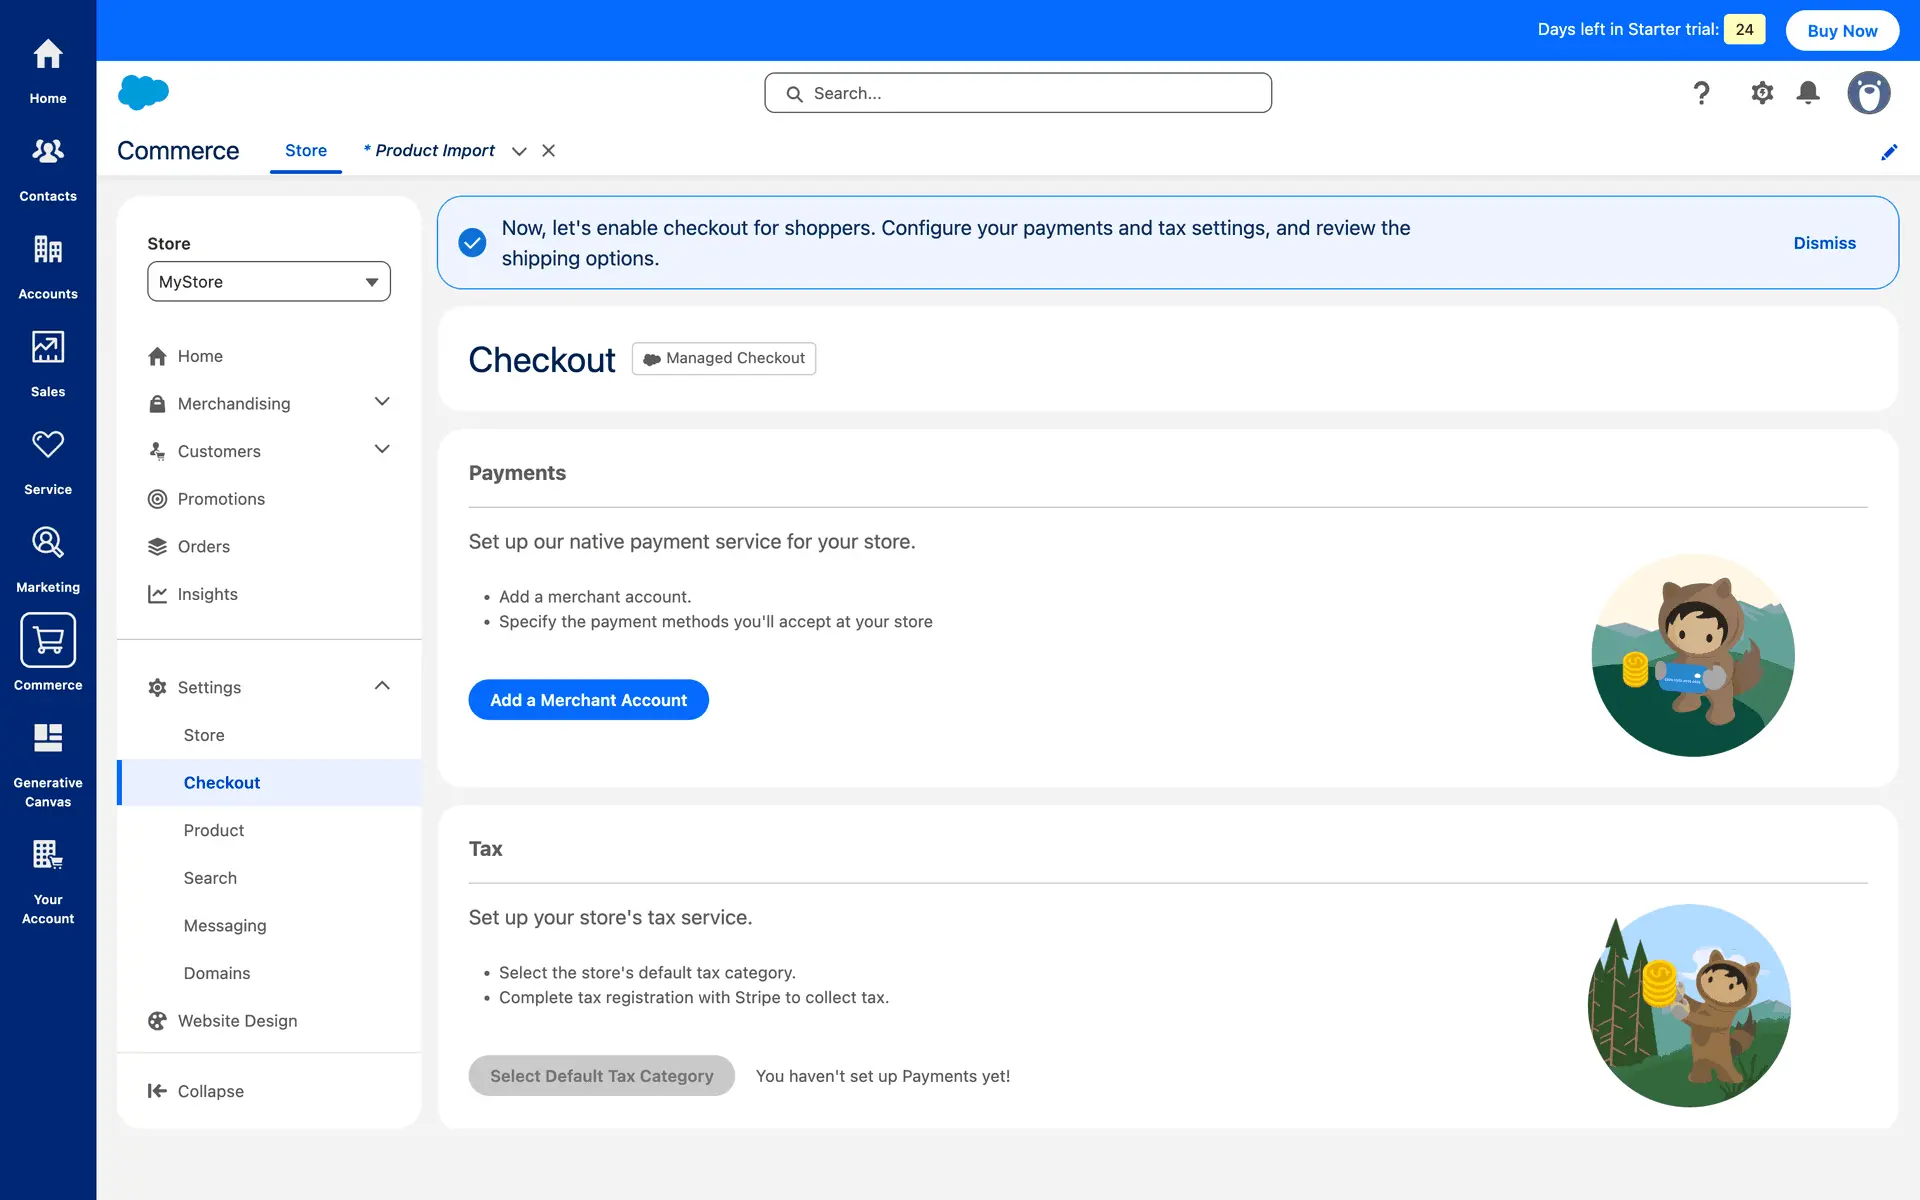The height and width of the screenshot is (1200, 1920).
Task: Click the Service heart icon
Action: pyautogui.click(x=48, y=445)
